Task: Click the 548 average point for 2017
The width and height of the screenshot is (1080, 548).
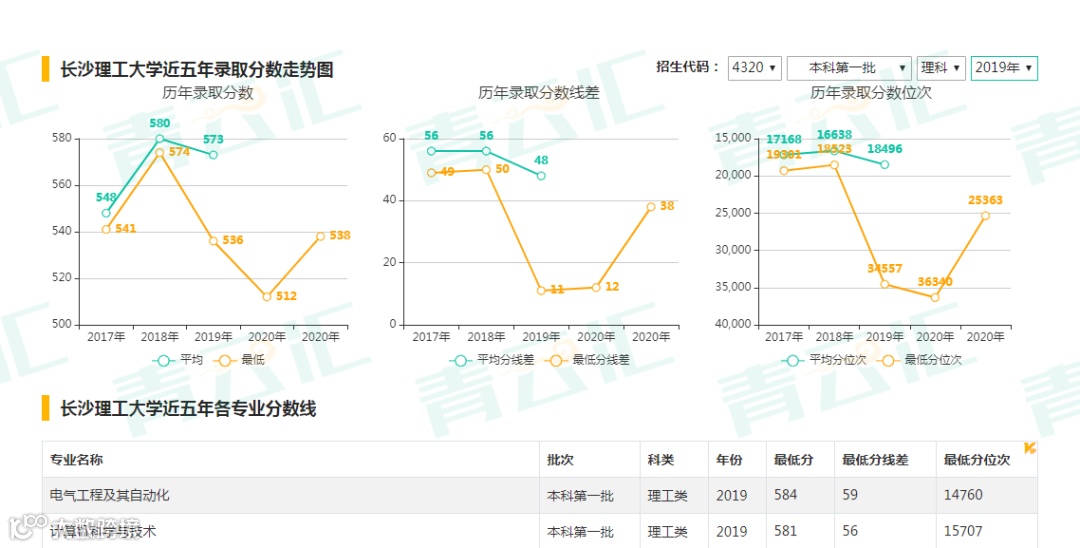Action: coord(106,213)
